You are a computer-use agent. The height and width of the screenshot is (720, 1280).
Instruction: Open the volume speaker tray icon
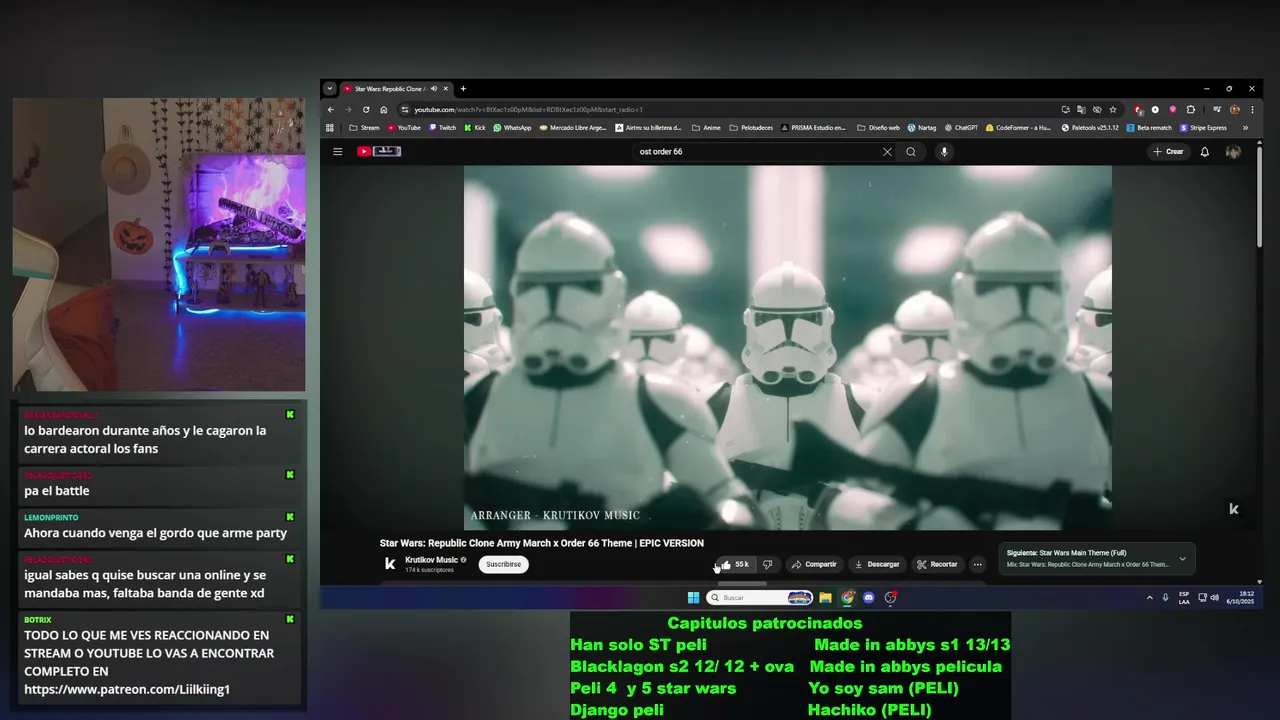(x=1215, y=598)
